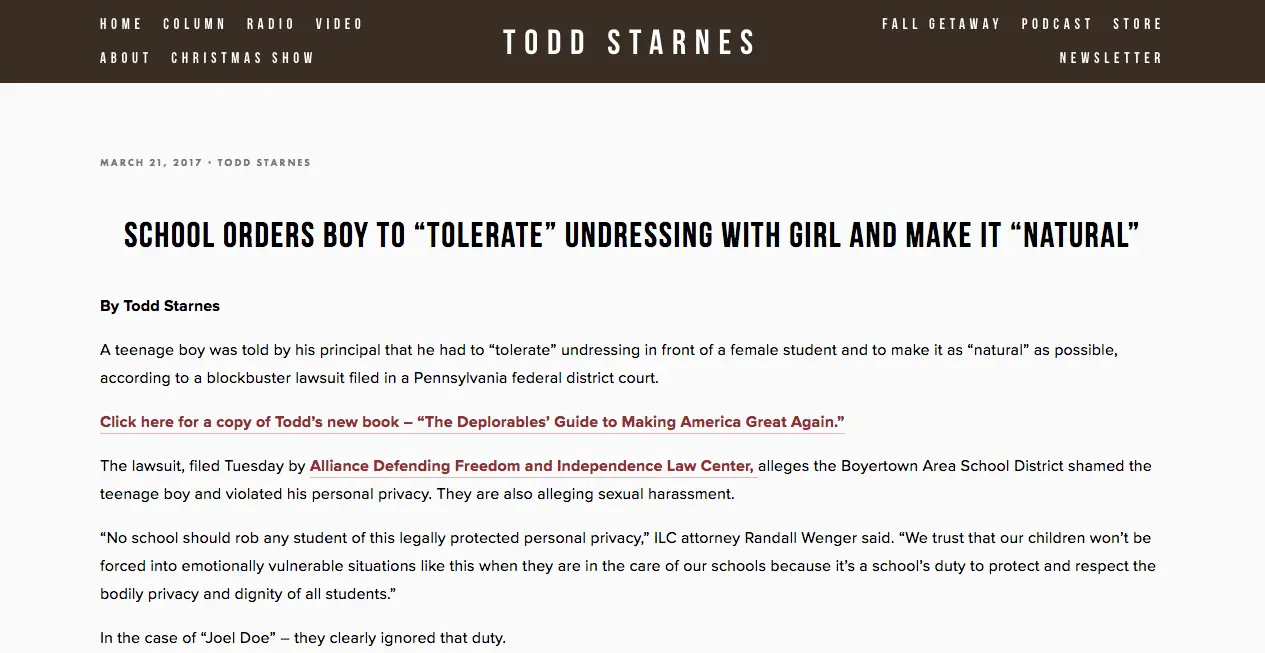
Task: Click the 'By Todd Starnes' bold text
Action: click(x=160, y=306)
